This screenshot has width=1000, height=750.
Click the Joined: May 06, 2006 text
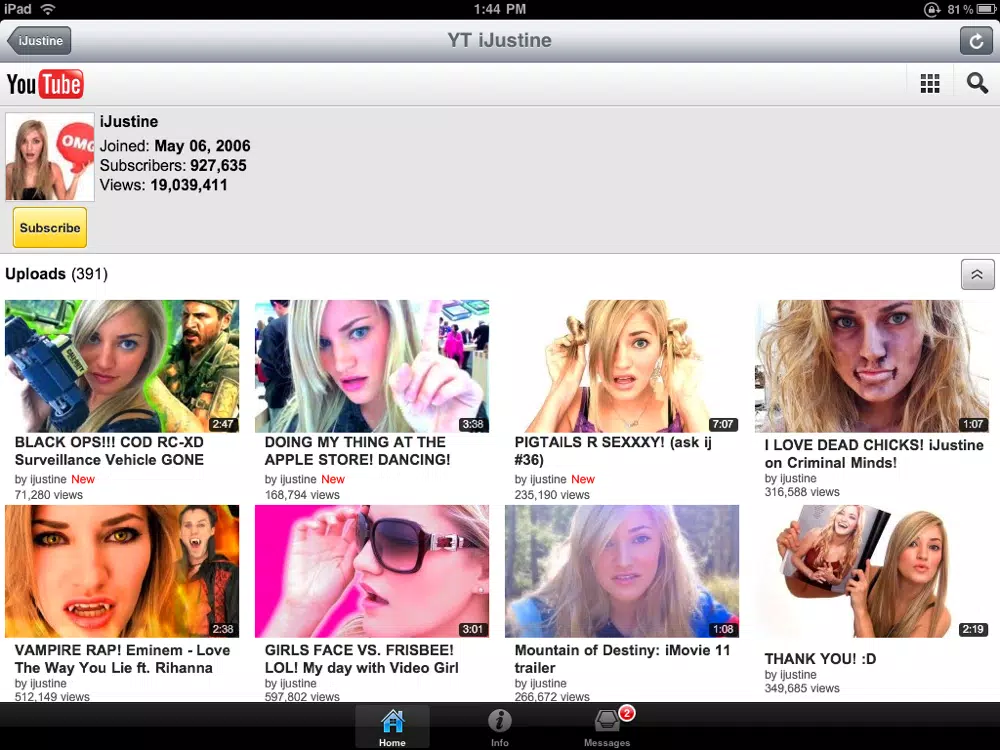175,146
